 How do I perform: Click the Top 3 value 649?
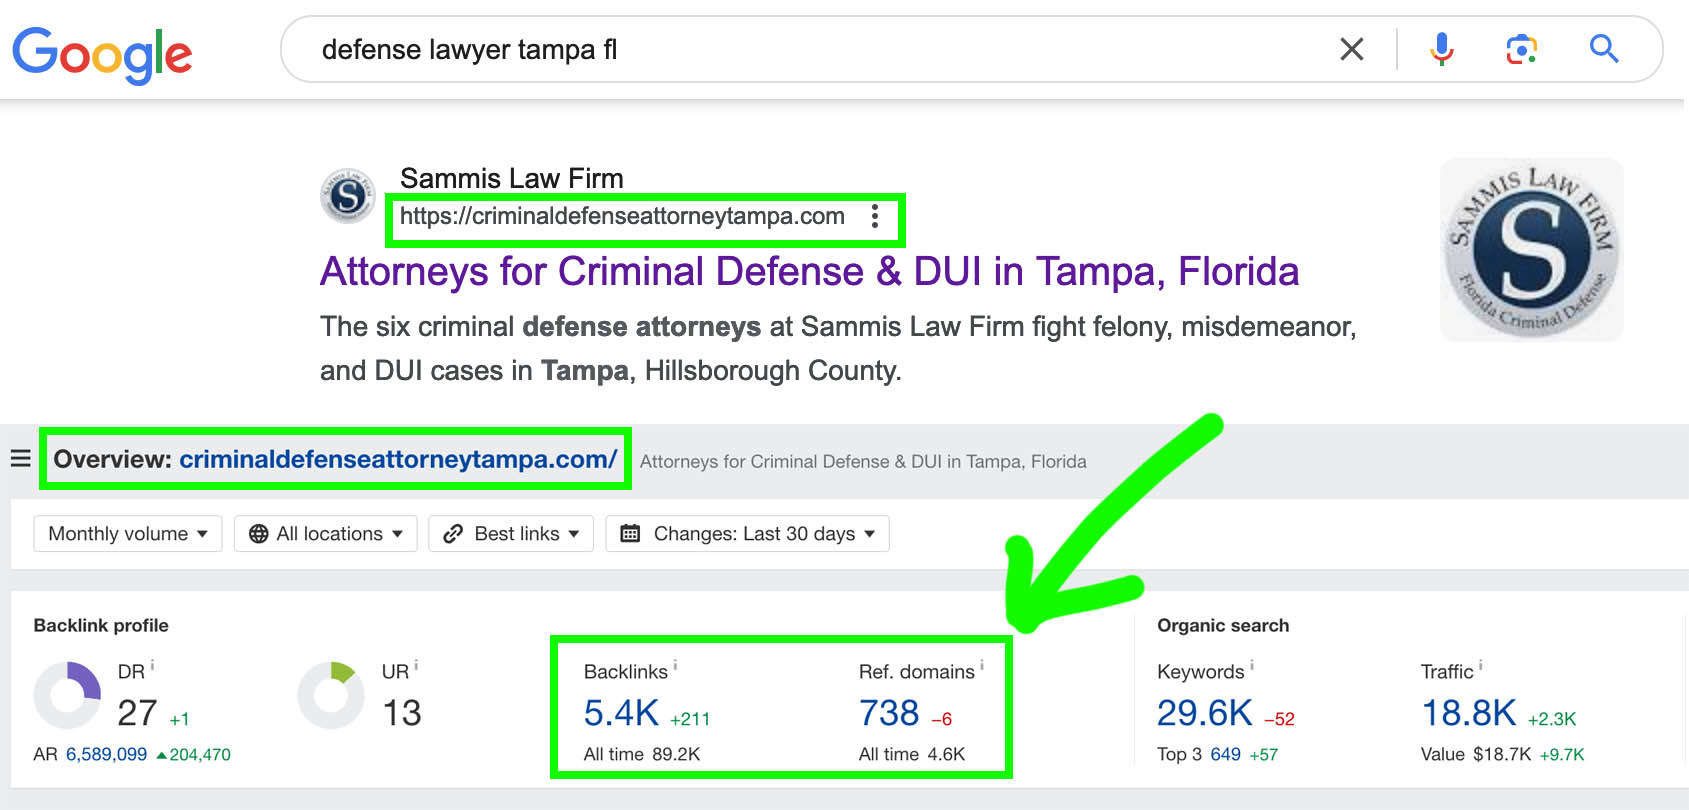[1225, 755]
